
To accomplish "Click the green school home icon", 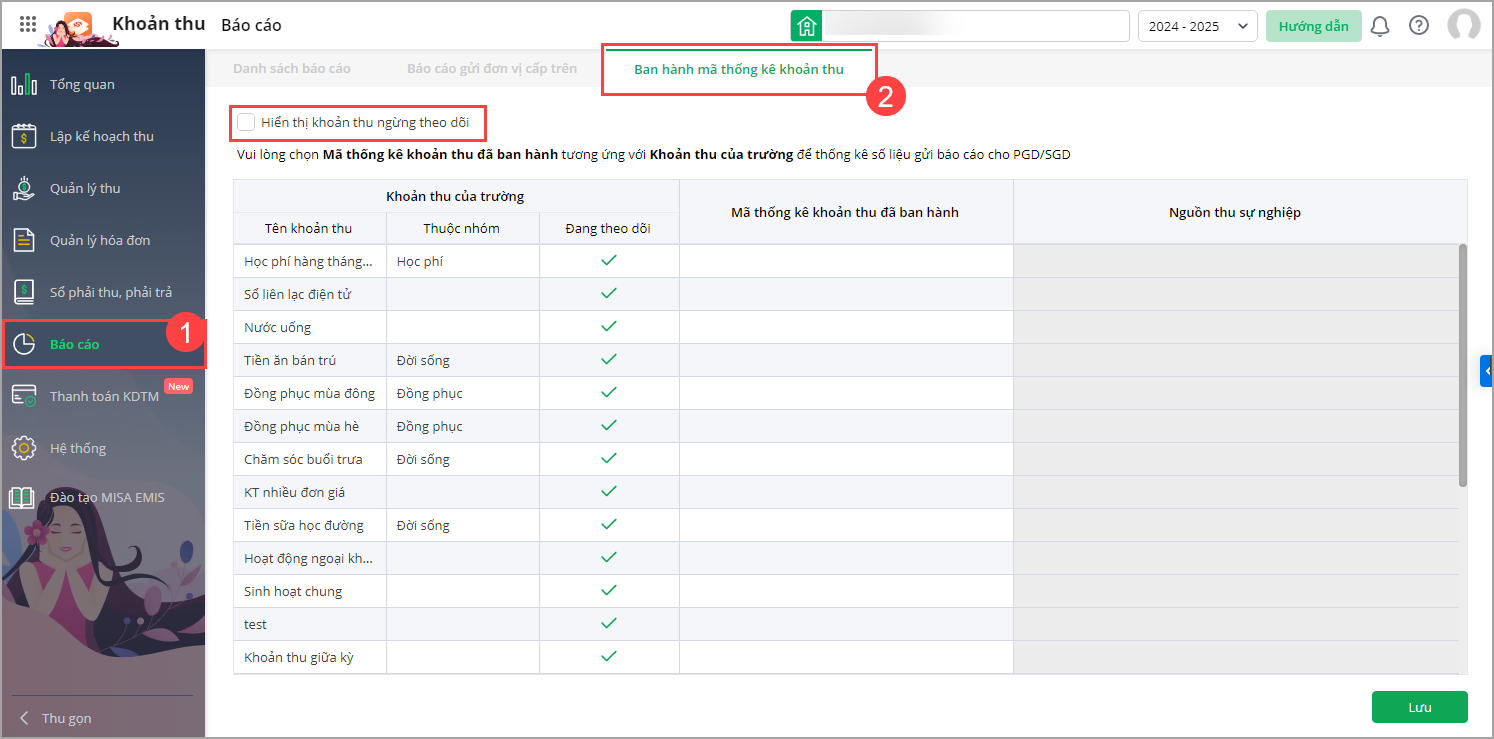I will pyautogui.click(x=806, y=26).
